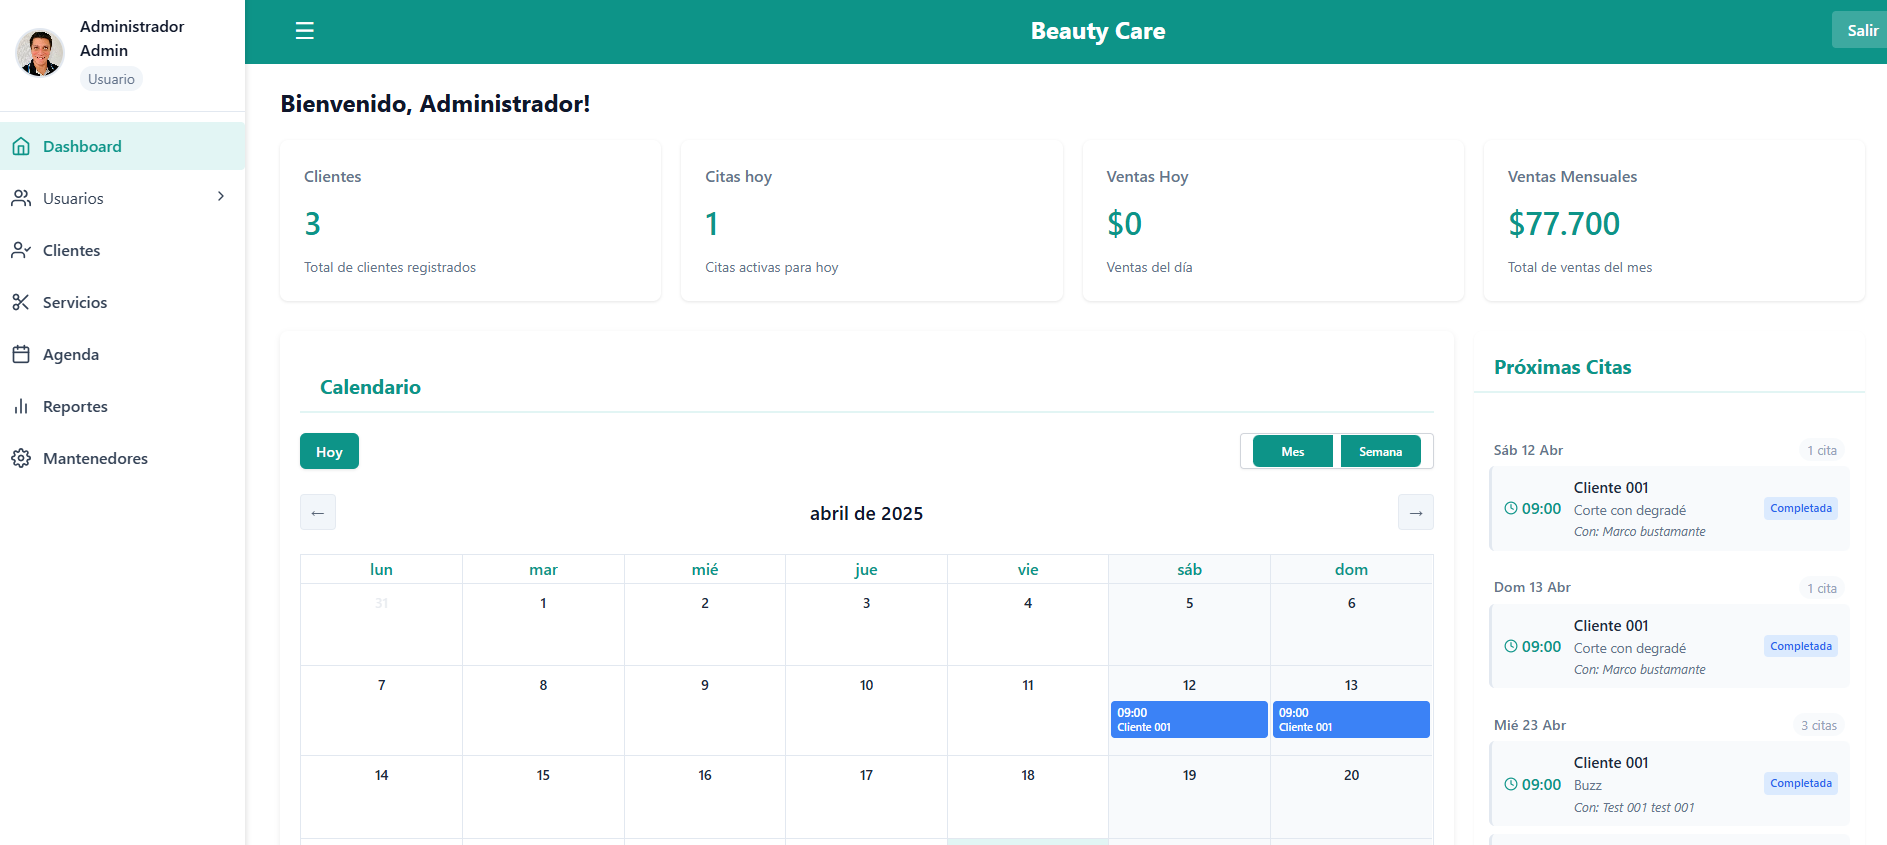Select day 4 in the calendar
The width and height of the screenshot is (1887, 845).
pyautogui.click(x=1028, y=624)
